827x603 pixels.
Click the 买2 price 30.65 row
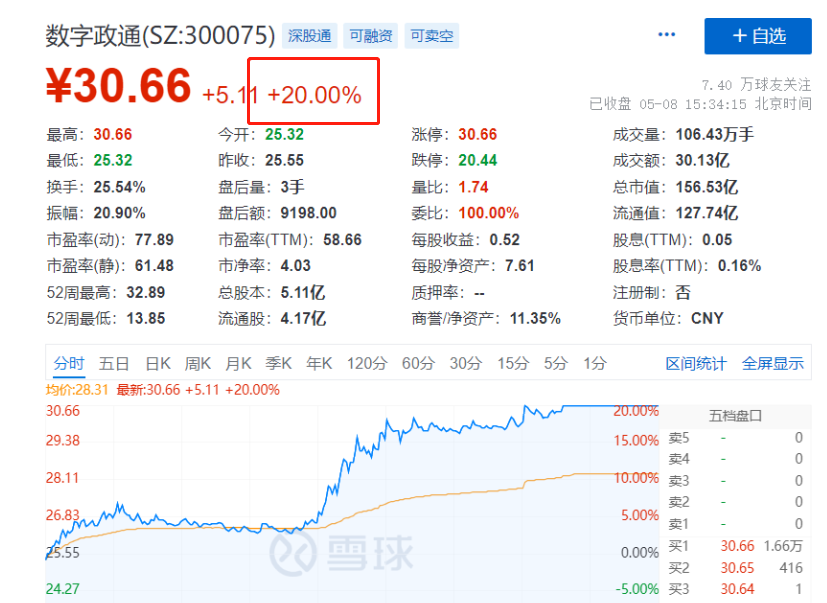[x=735, y=568]
